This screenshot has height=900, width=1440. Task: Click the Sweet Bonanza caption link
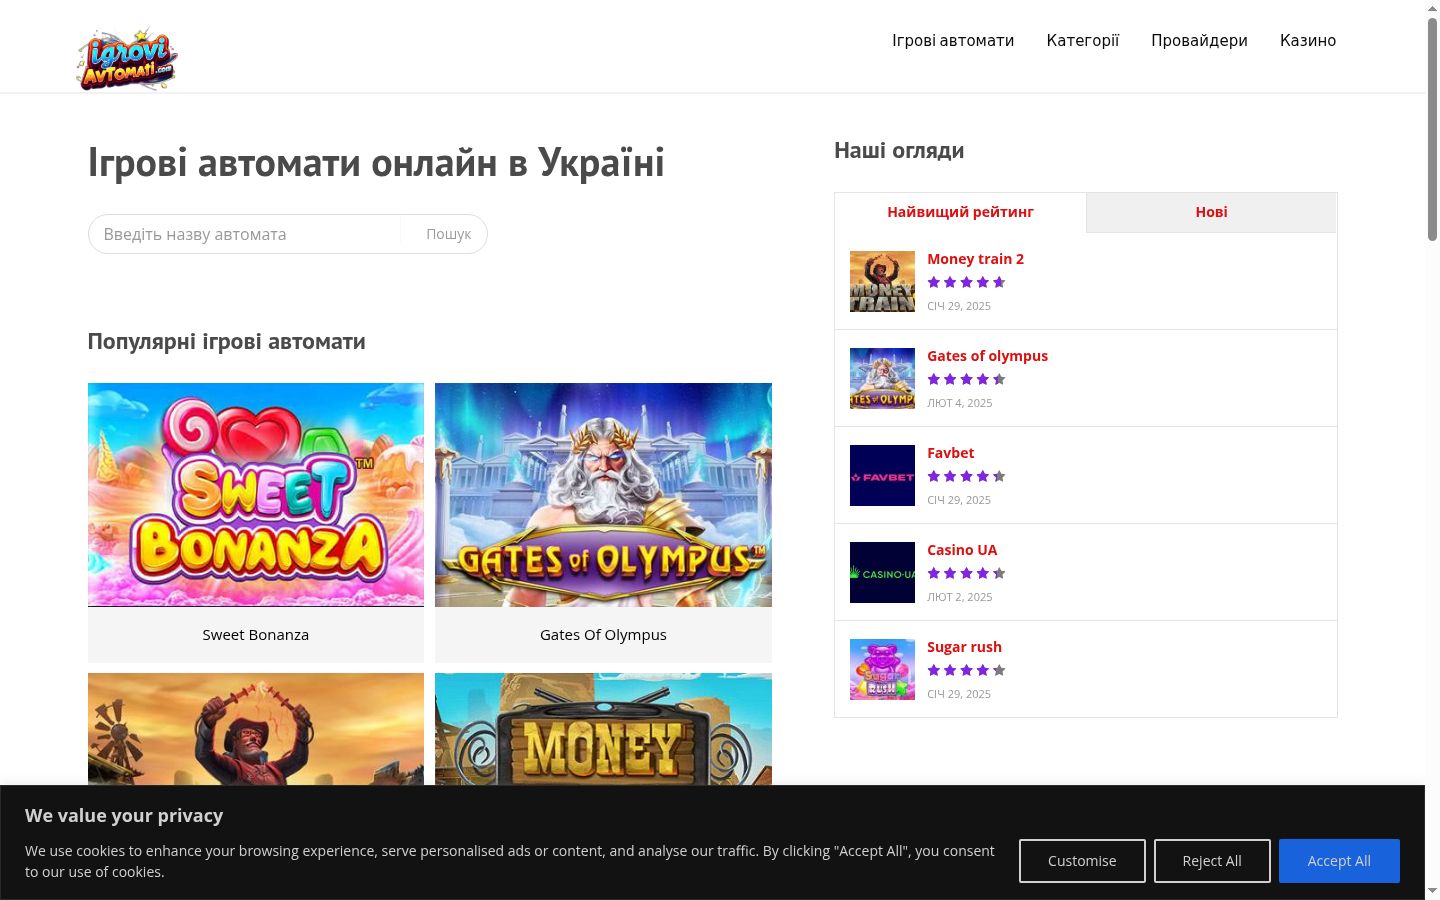[256, 635]
